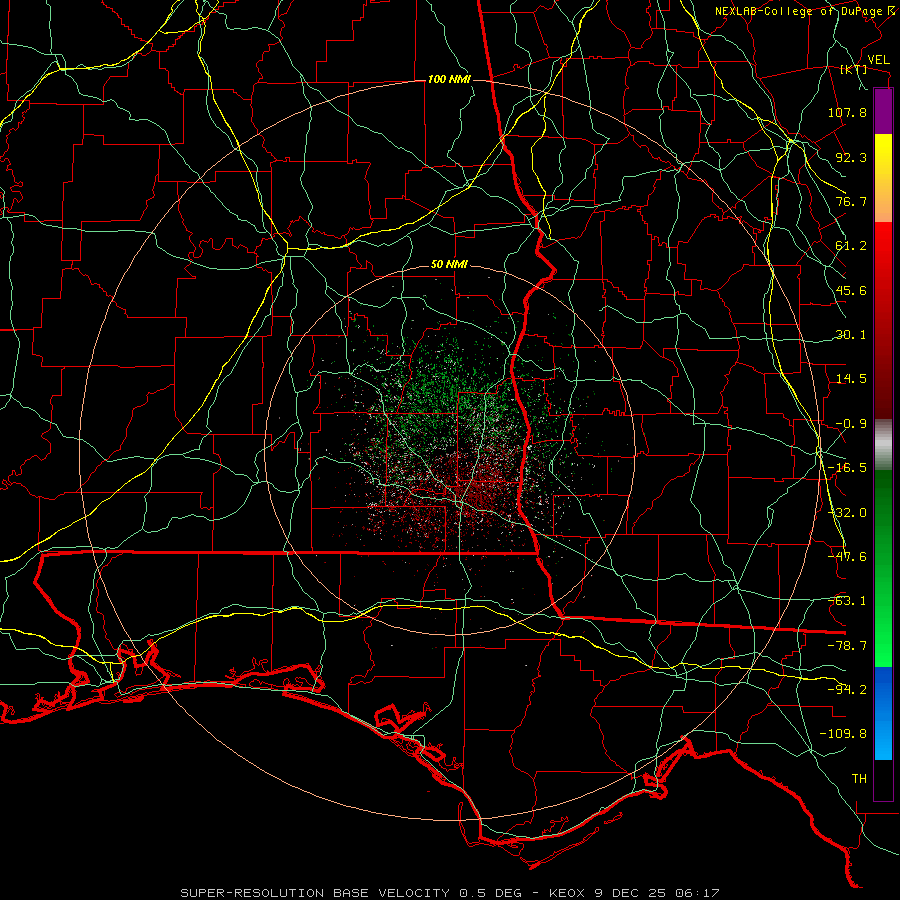The height and width of the screenshot is (900, 900).
Task: Click the TH label on the scale
Action: coord(859,779)
